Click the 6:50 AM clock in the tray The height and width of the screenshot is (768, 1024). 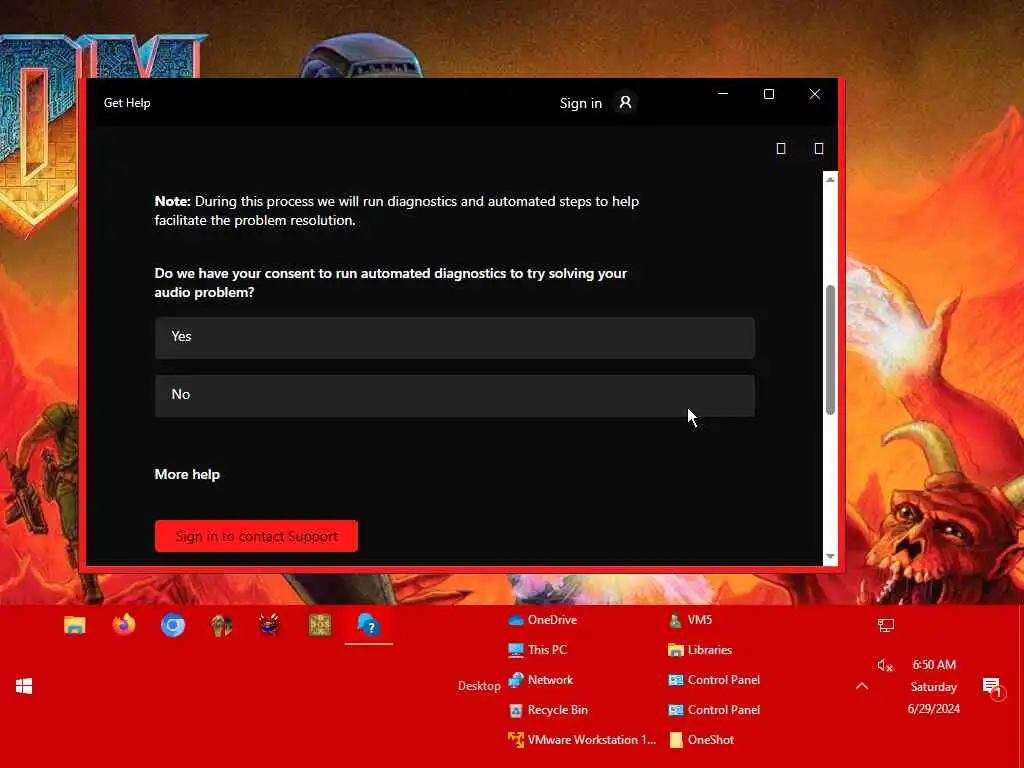[934, 665]
